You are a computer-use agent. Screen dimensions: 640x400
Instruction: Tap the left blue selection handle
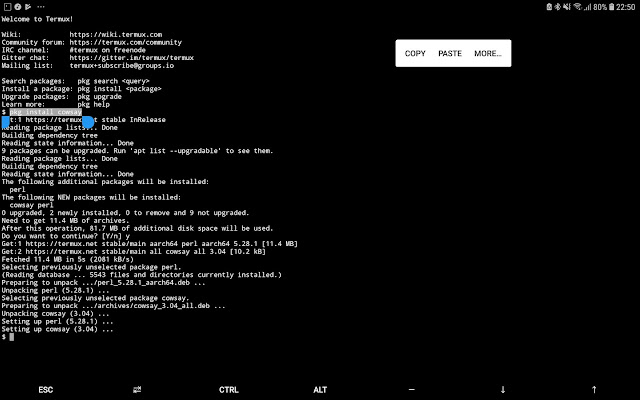(6, 122)
